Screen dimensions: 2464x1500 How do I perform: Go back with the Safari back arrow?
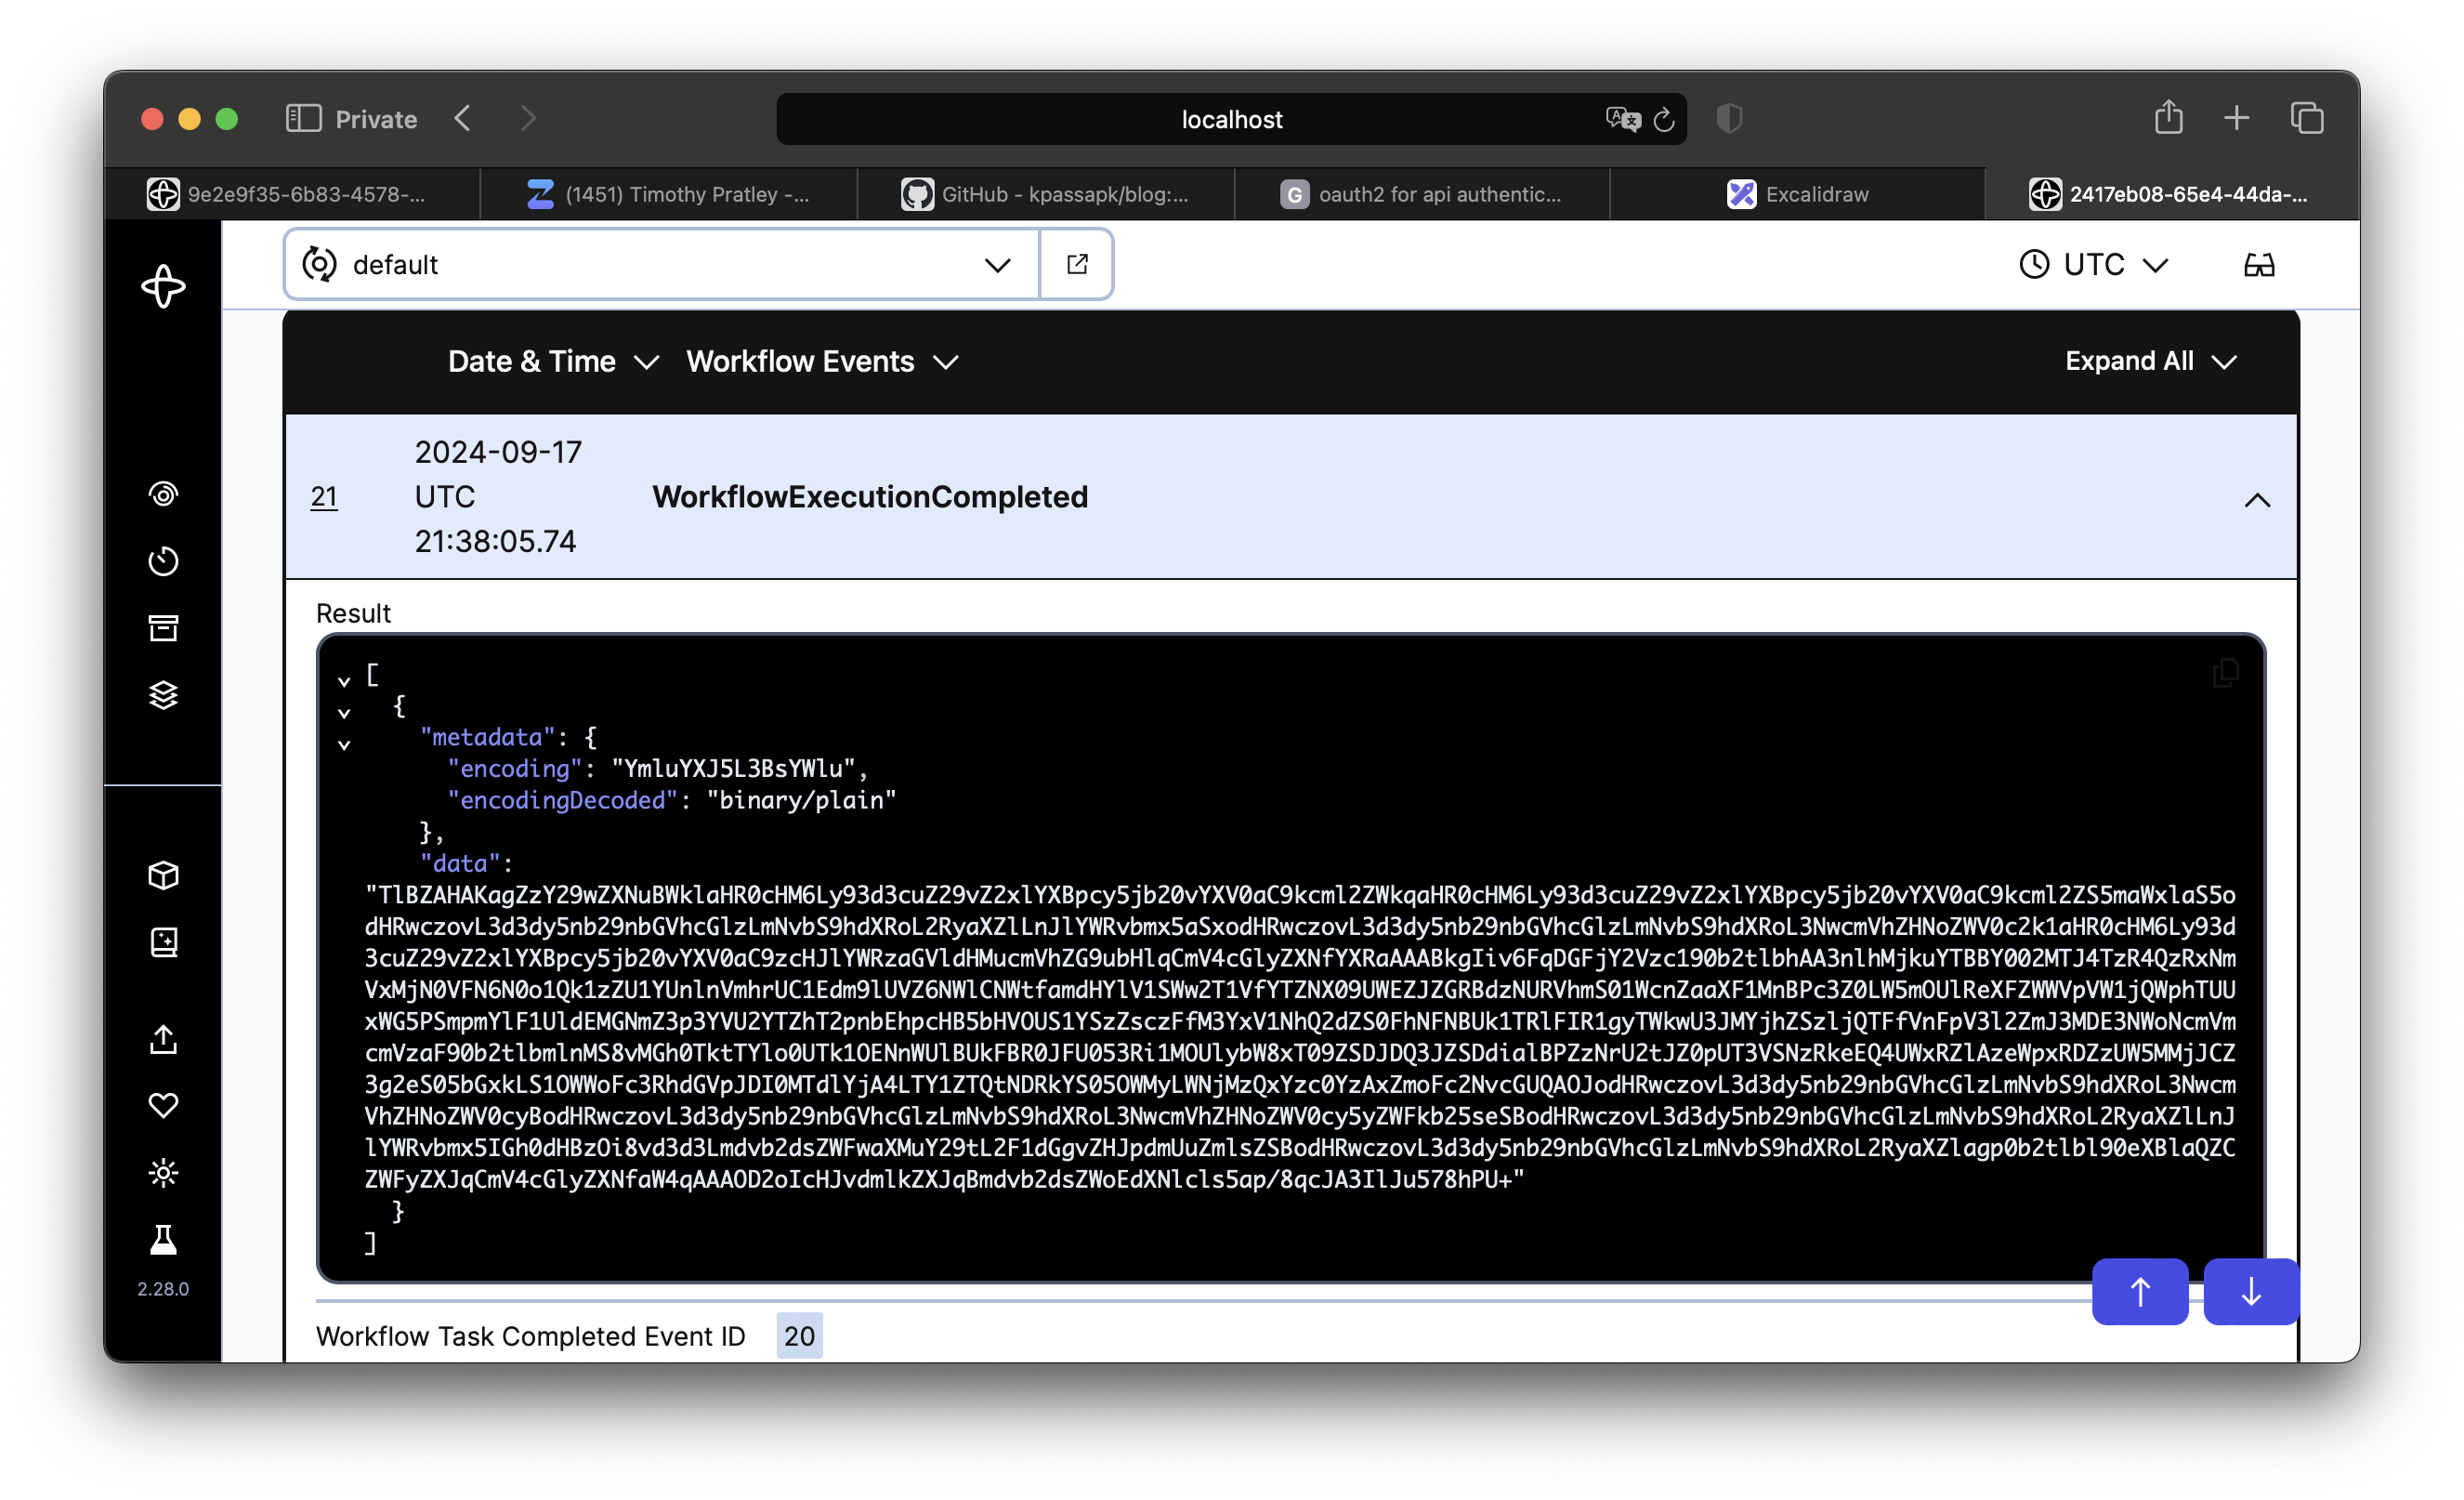(x=462, y=119)
